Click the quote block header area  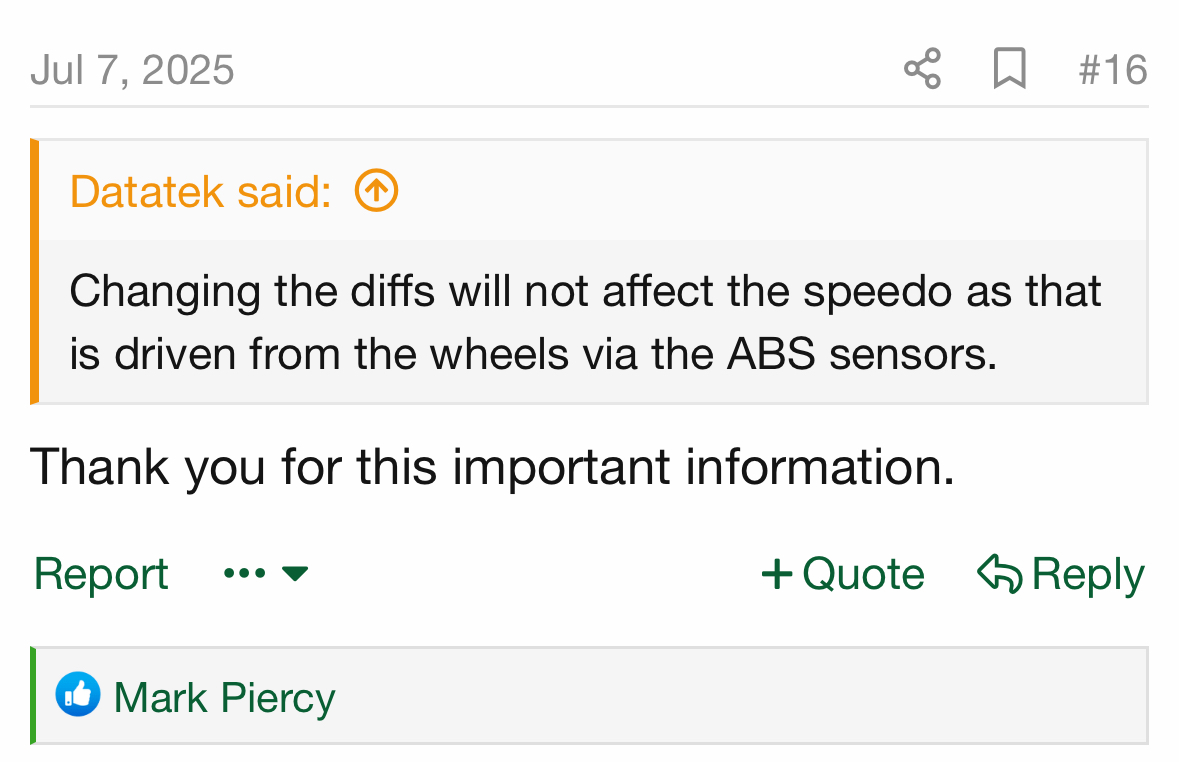[x=593, y=190]
